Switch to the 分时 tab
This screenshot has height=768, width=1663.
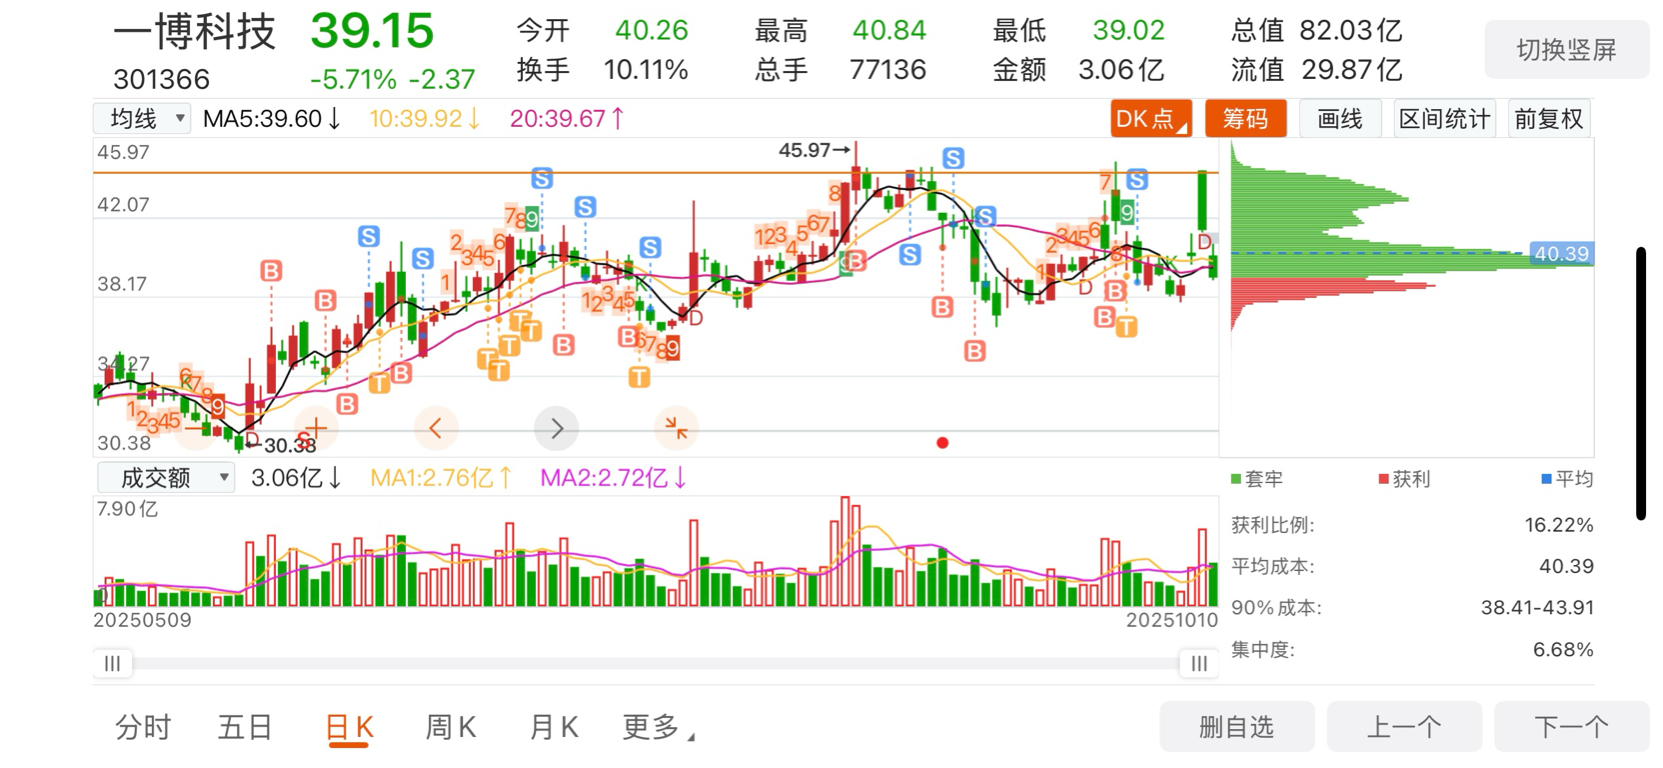pos(143,727)
